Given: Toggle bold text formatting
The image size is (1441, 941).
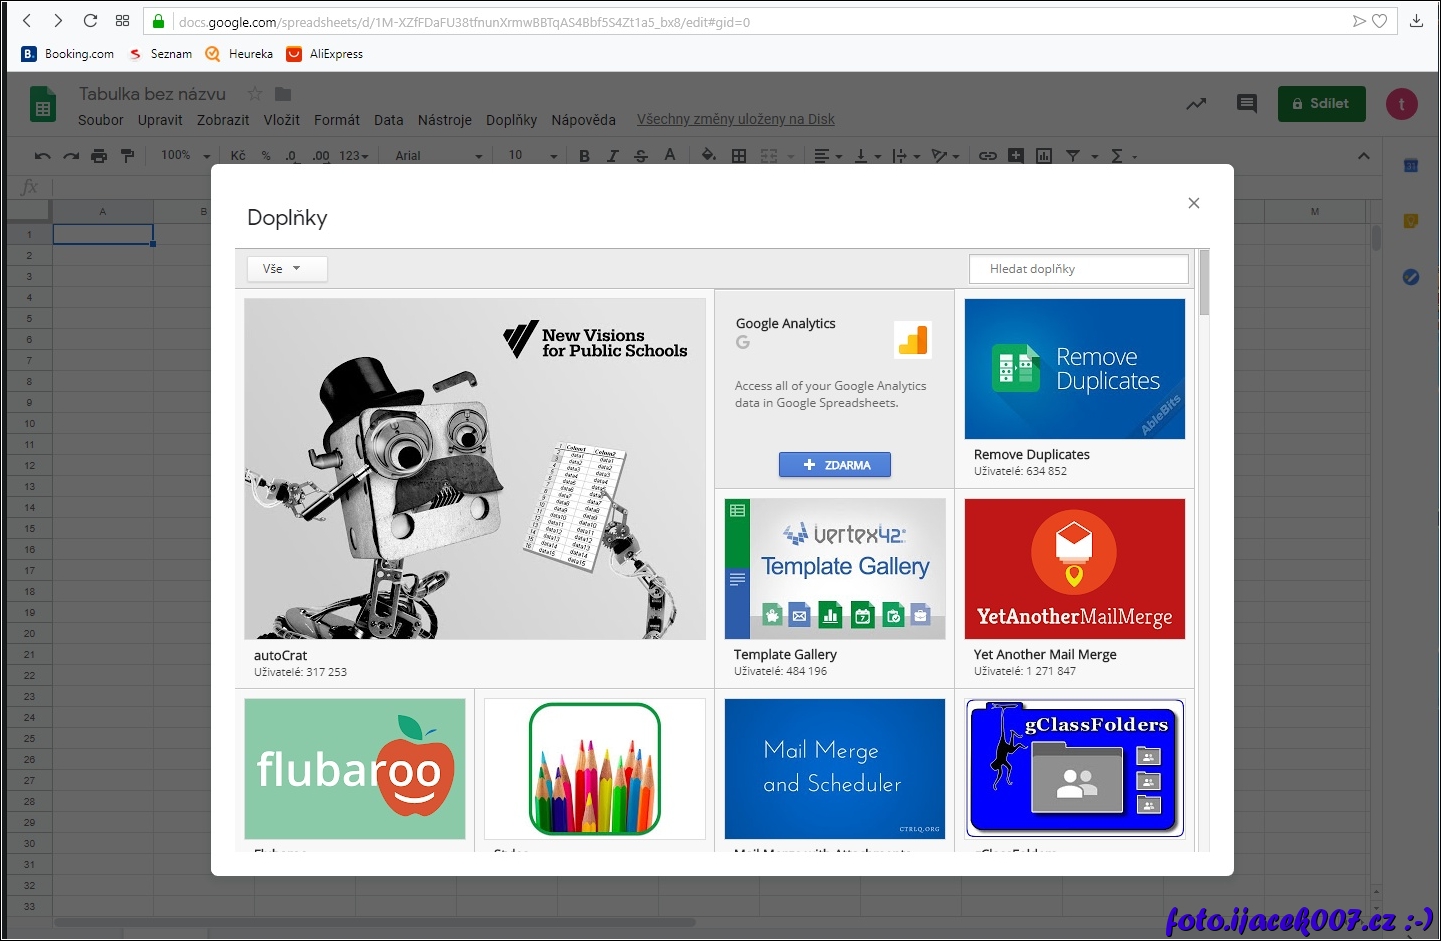Looking at the screenshot, I should coord(584,156).
